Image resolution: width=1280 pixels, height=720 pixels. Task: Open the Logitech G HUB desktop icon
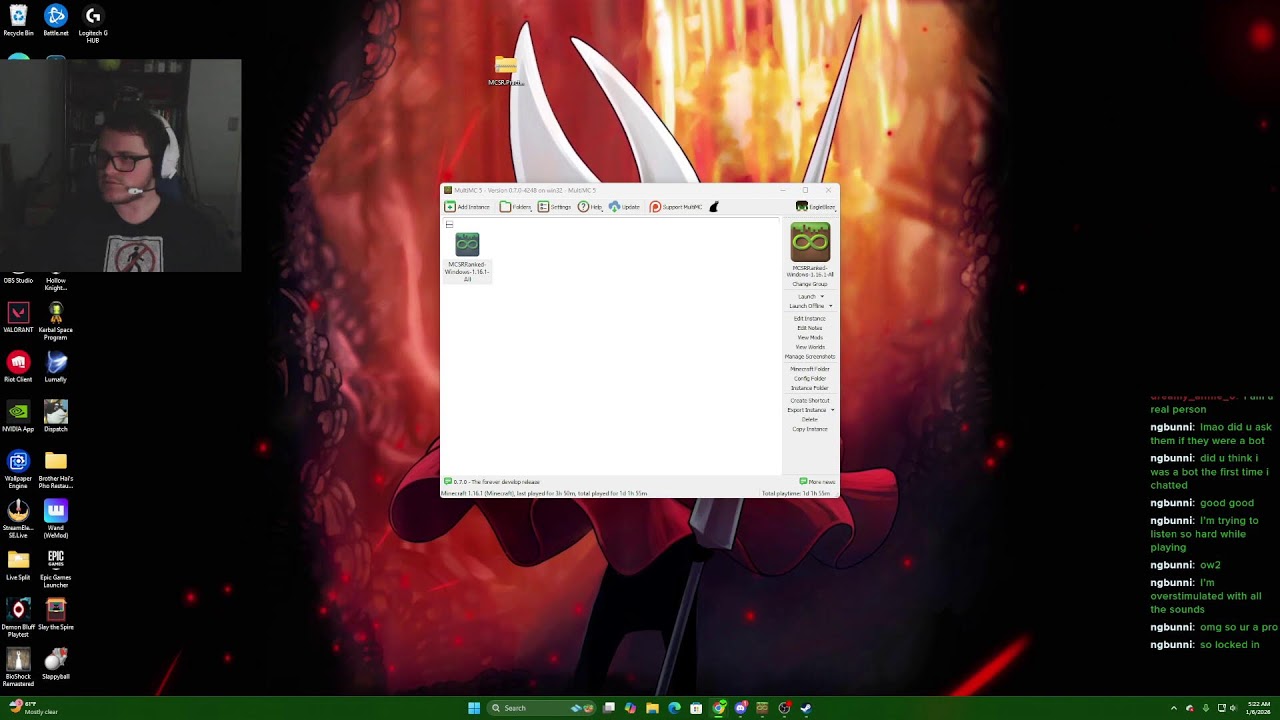[x=93, y=24]
